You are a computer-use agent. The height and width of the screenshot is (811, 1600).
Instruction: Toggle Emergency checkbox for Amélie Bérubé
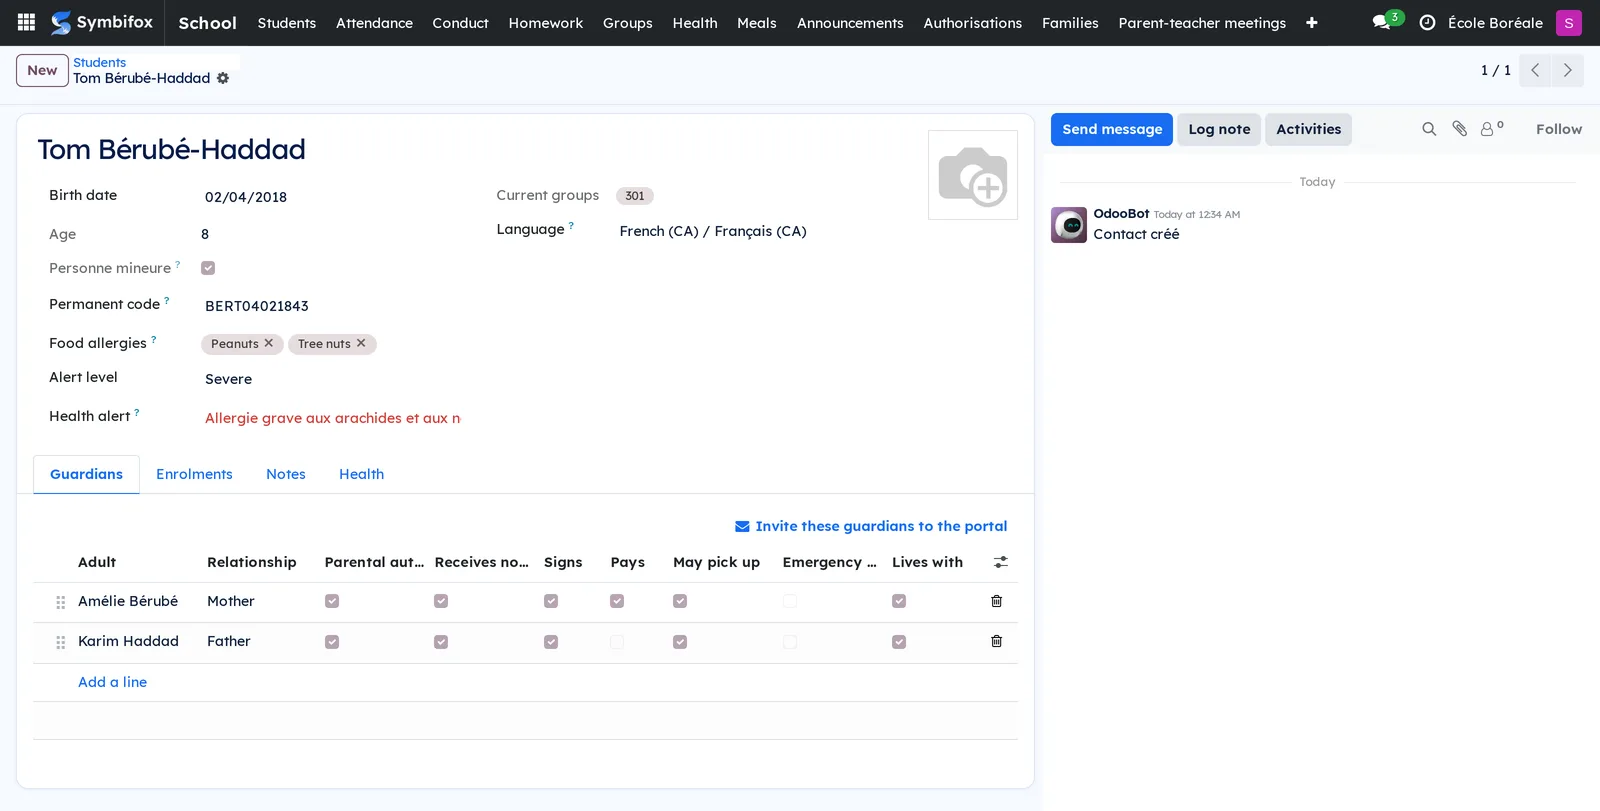tap(790, 601)
